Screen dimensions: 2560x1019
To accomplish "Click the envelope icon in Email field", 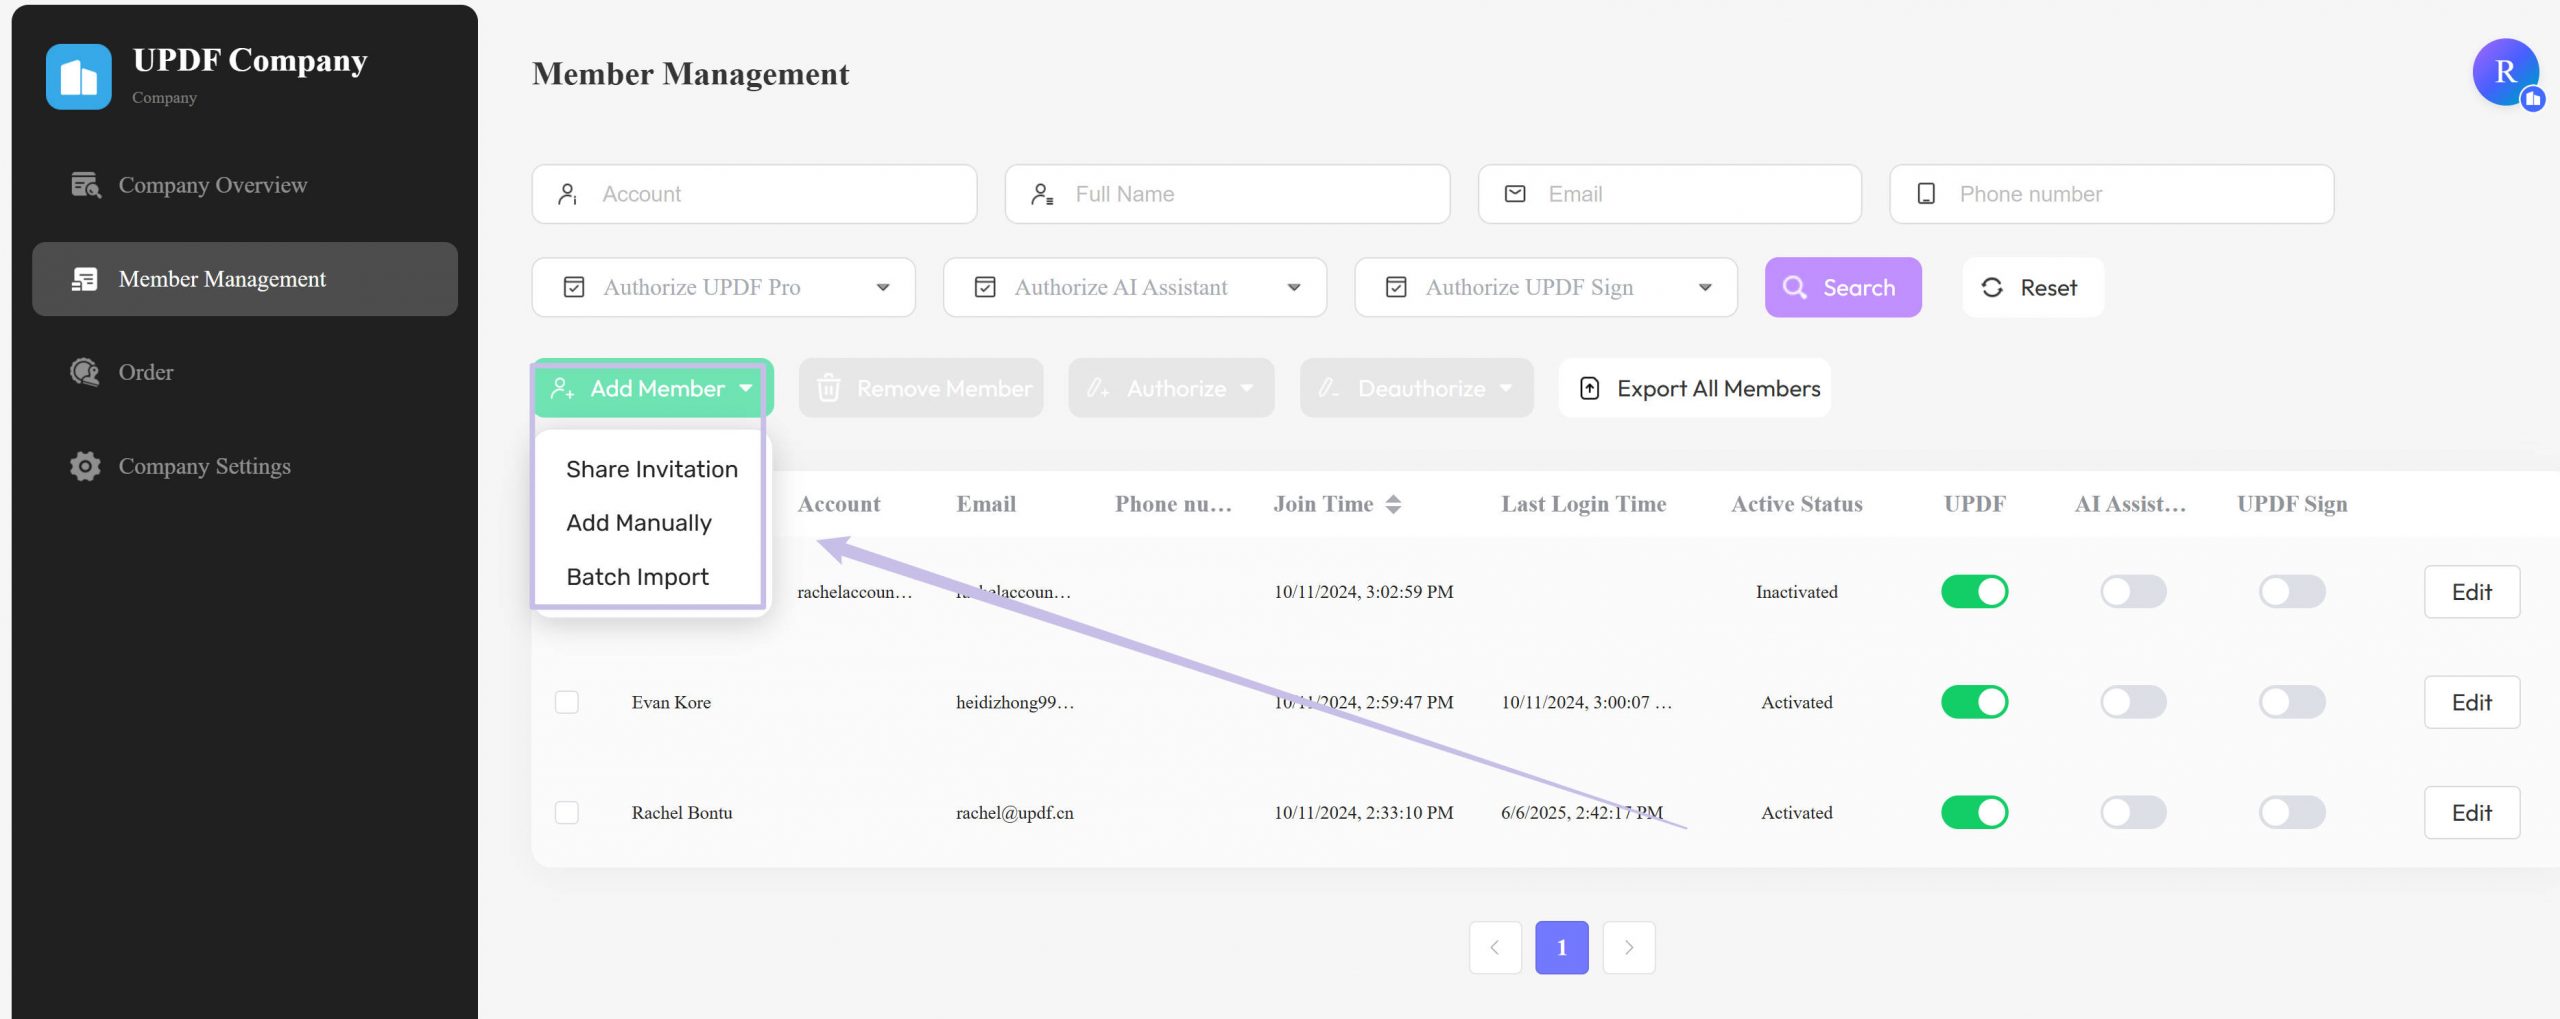I will point(1515,194).
